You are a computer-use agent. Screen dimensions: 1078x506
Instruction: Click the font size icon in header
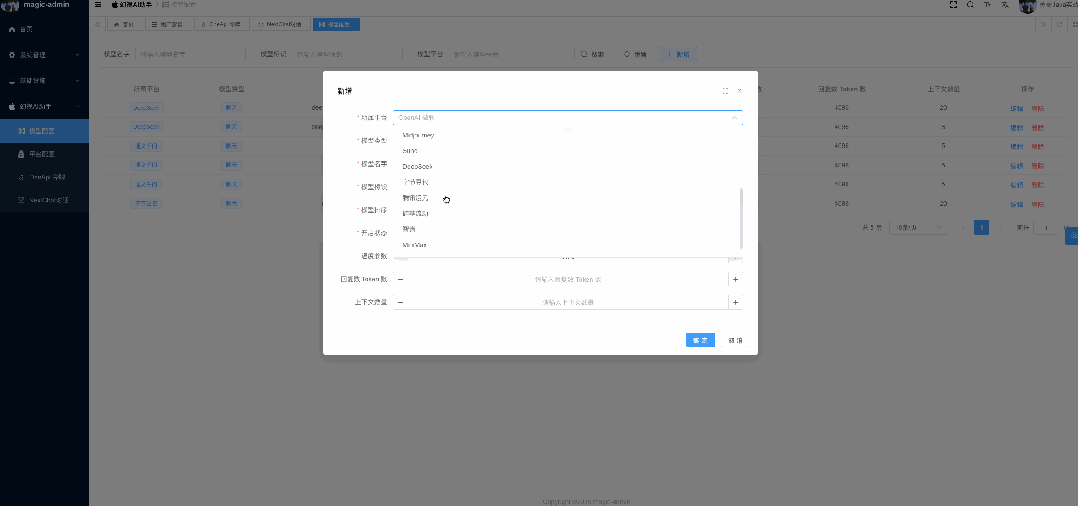pos(987,4)
